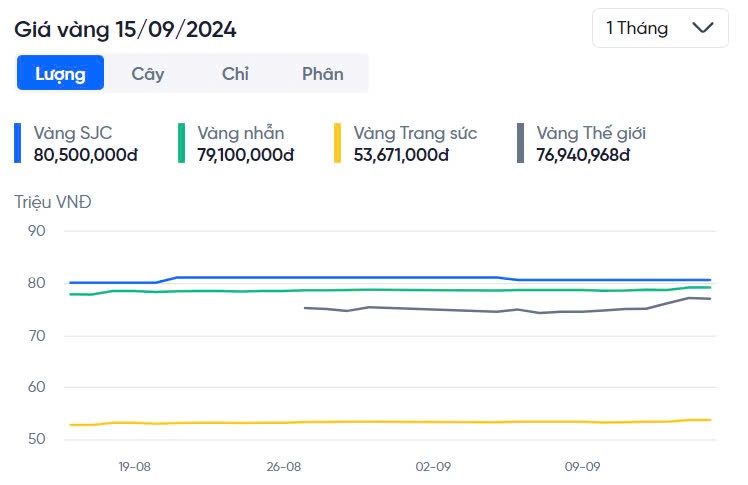
Task: Click the green Vàng nhẫn color bar
Action: (x=182, y=143)
